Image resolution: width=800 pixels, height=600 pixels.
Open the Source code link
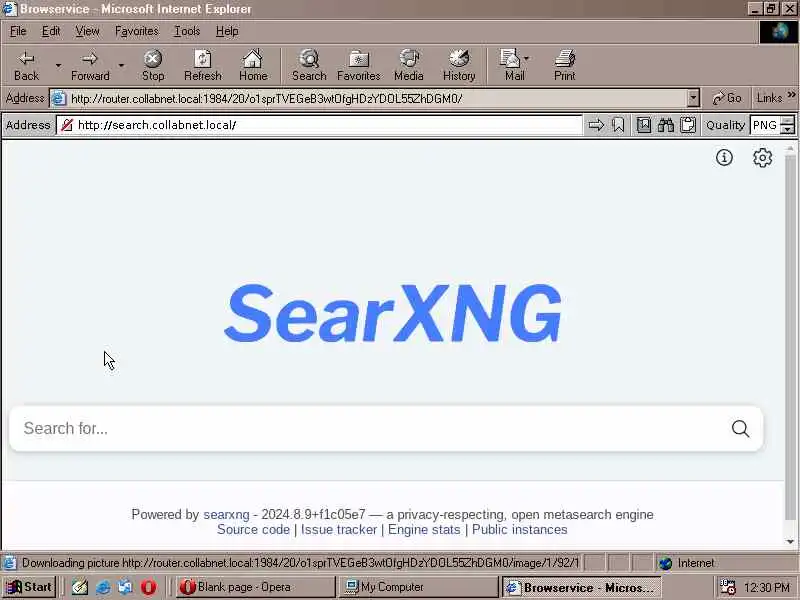pyautogui.click(x=253, y=530)
